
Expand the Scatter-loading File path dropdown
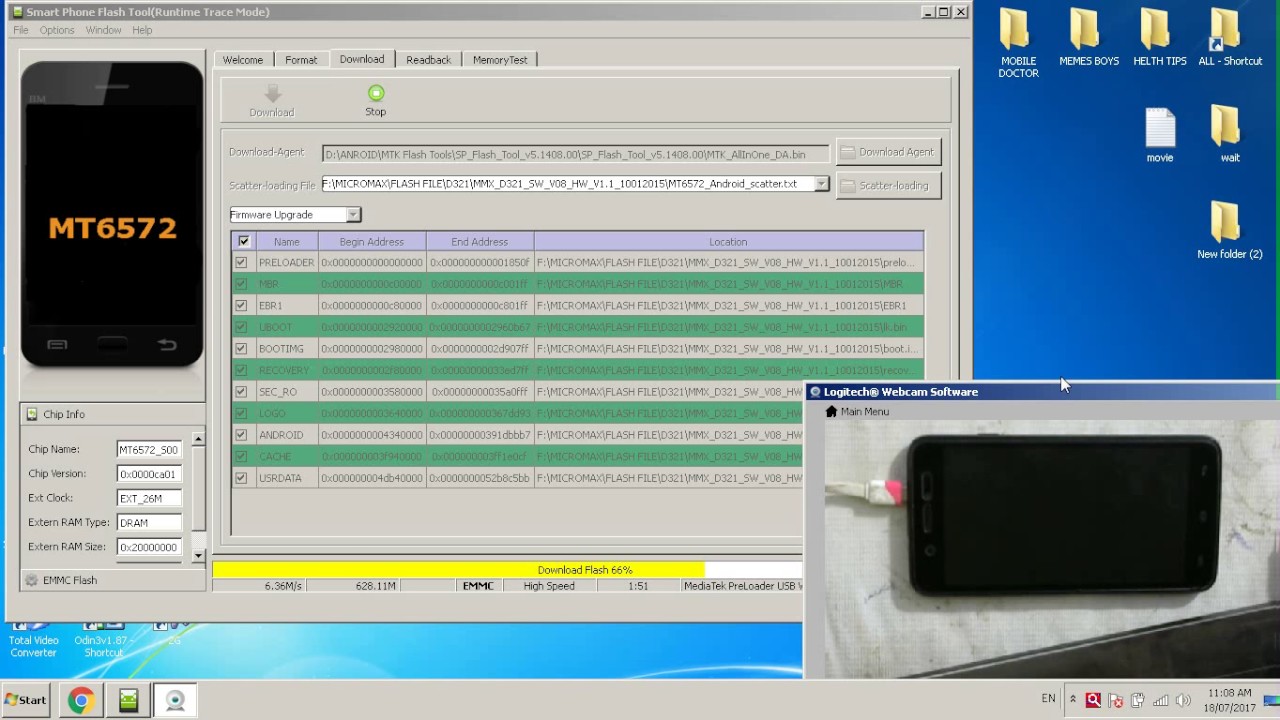(821, 184)
